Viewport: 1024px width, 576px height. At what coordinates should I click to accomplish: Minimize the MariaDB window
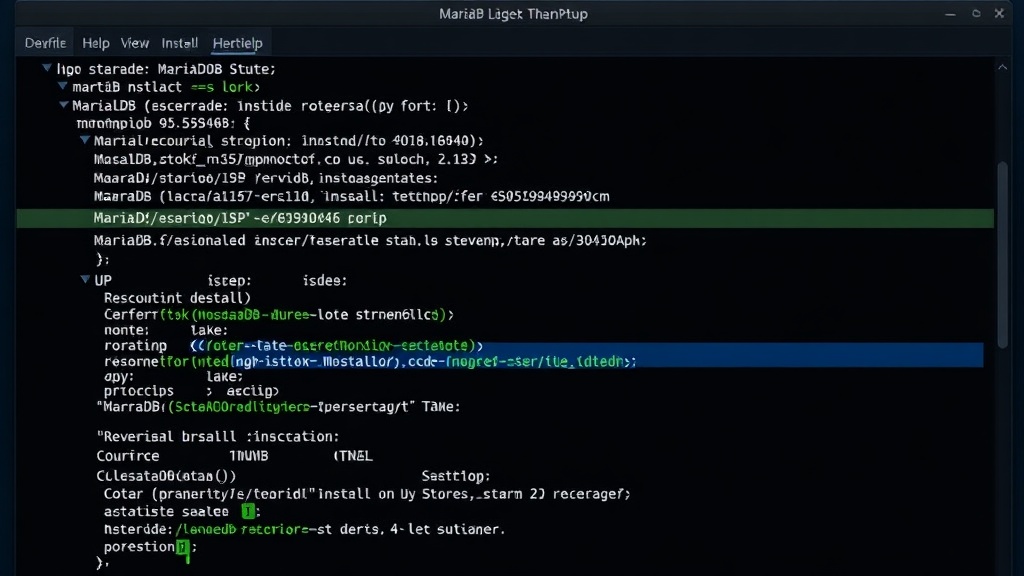pos(950,14)
